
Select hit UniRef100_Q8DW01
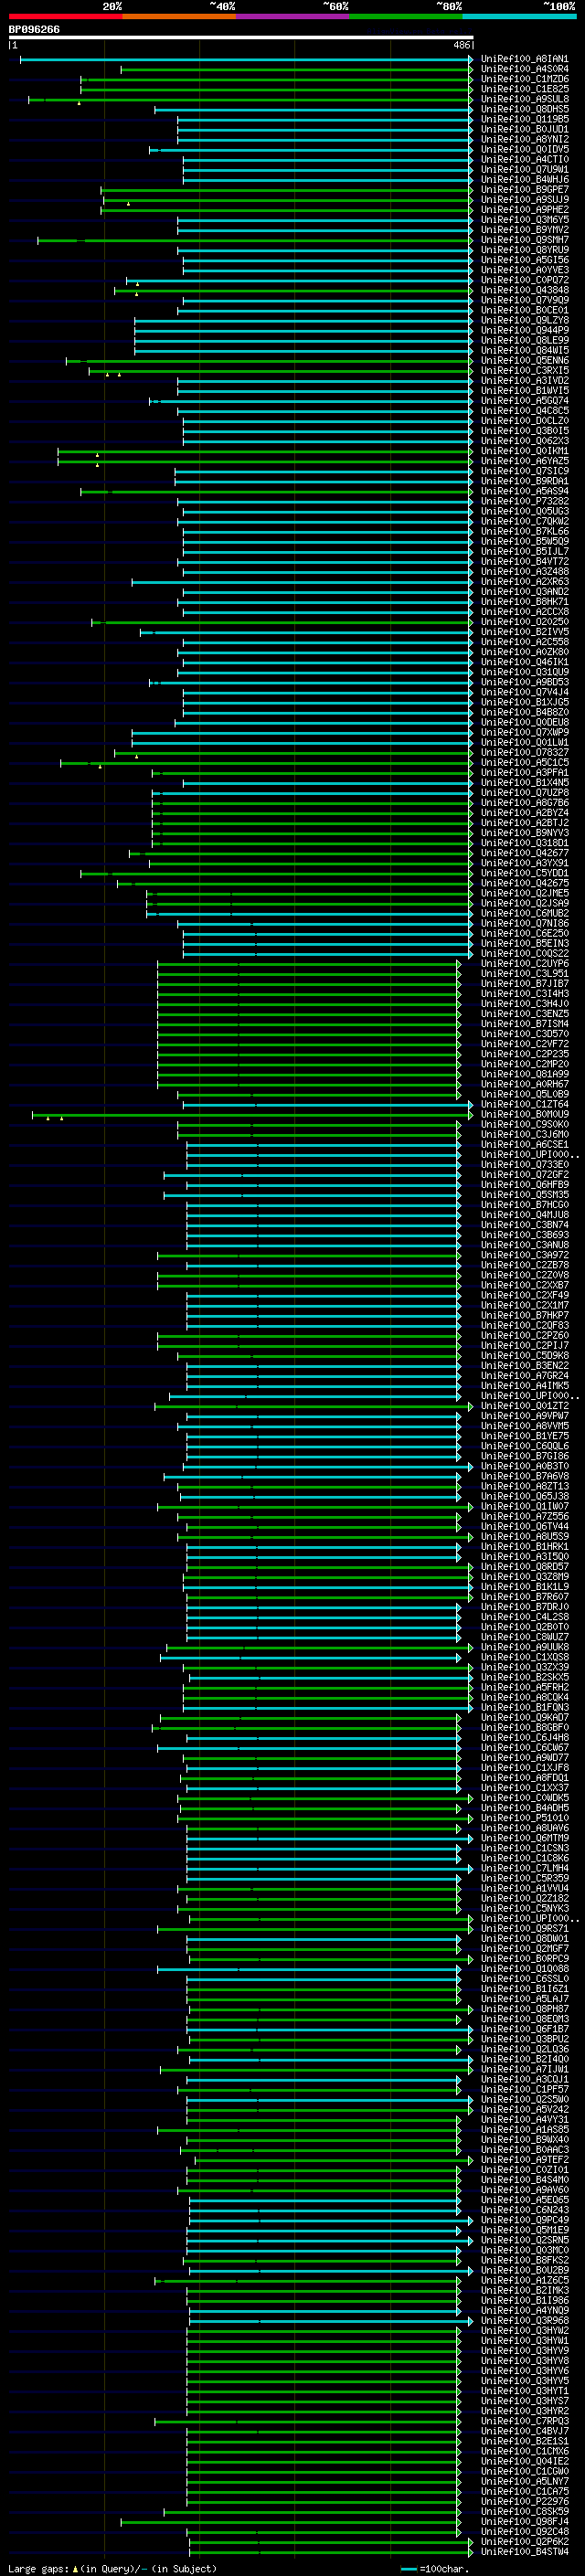(524, 1939)
